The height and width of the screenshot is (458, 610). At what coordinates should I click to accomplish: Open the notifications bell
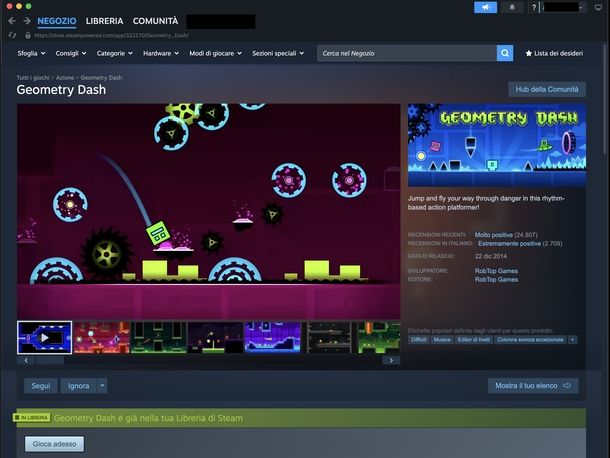(x=512, y=7)
